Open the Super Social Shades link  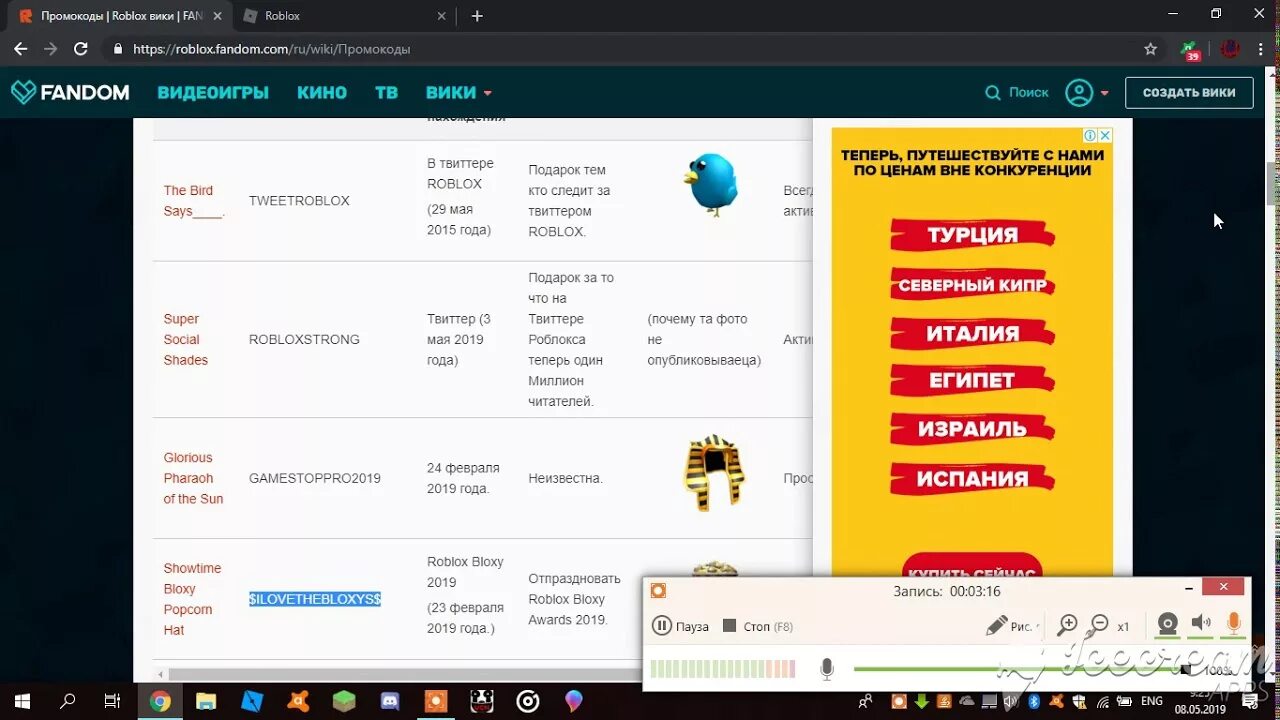point(186,339)
